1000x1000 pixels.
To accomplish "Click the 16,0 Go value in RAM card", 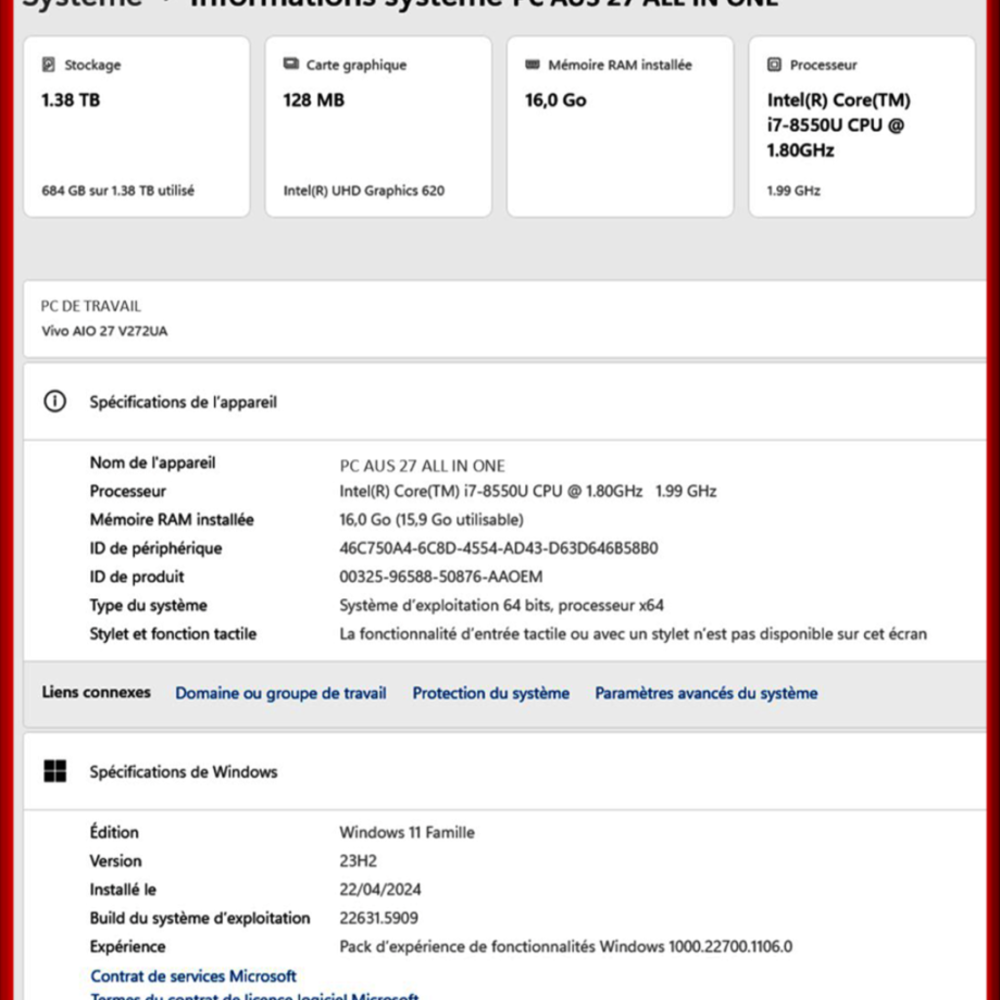I will pyautogui.click(x=556, y=100).
